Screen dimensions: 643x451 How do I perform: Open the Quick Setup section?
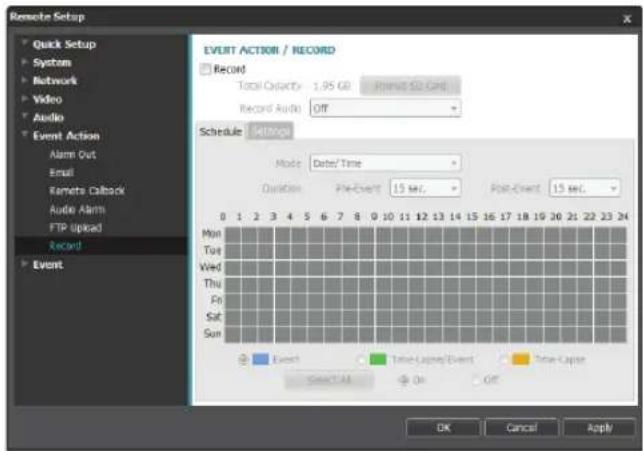64,44
